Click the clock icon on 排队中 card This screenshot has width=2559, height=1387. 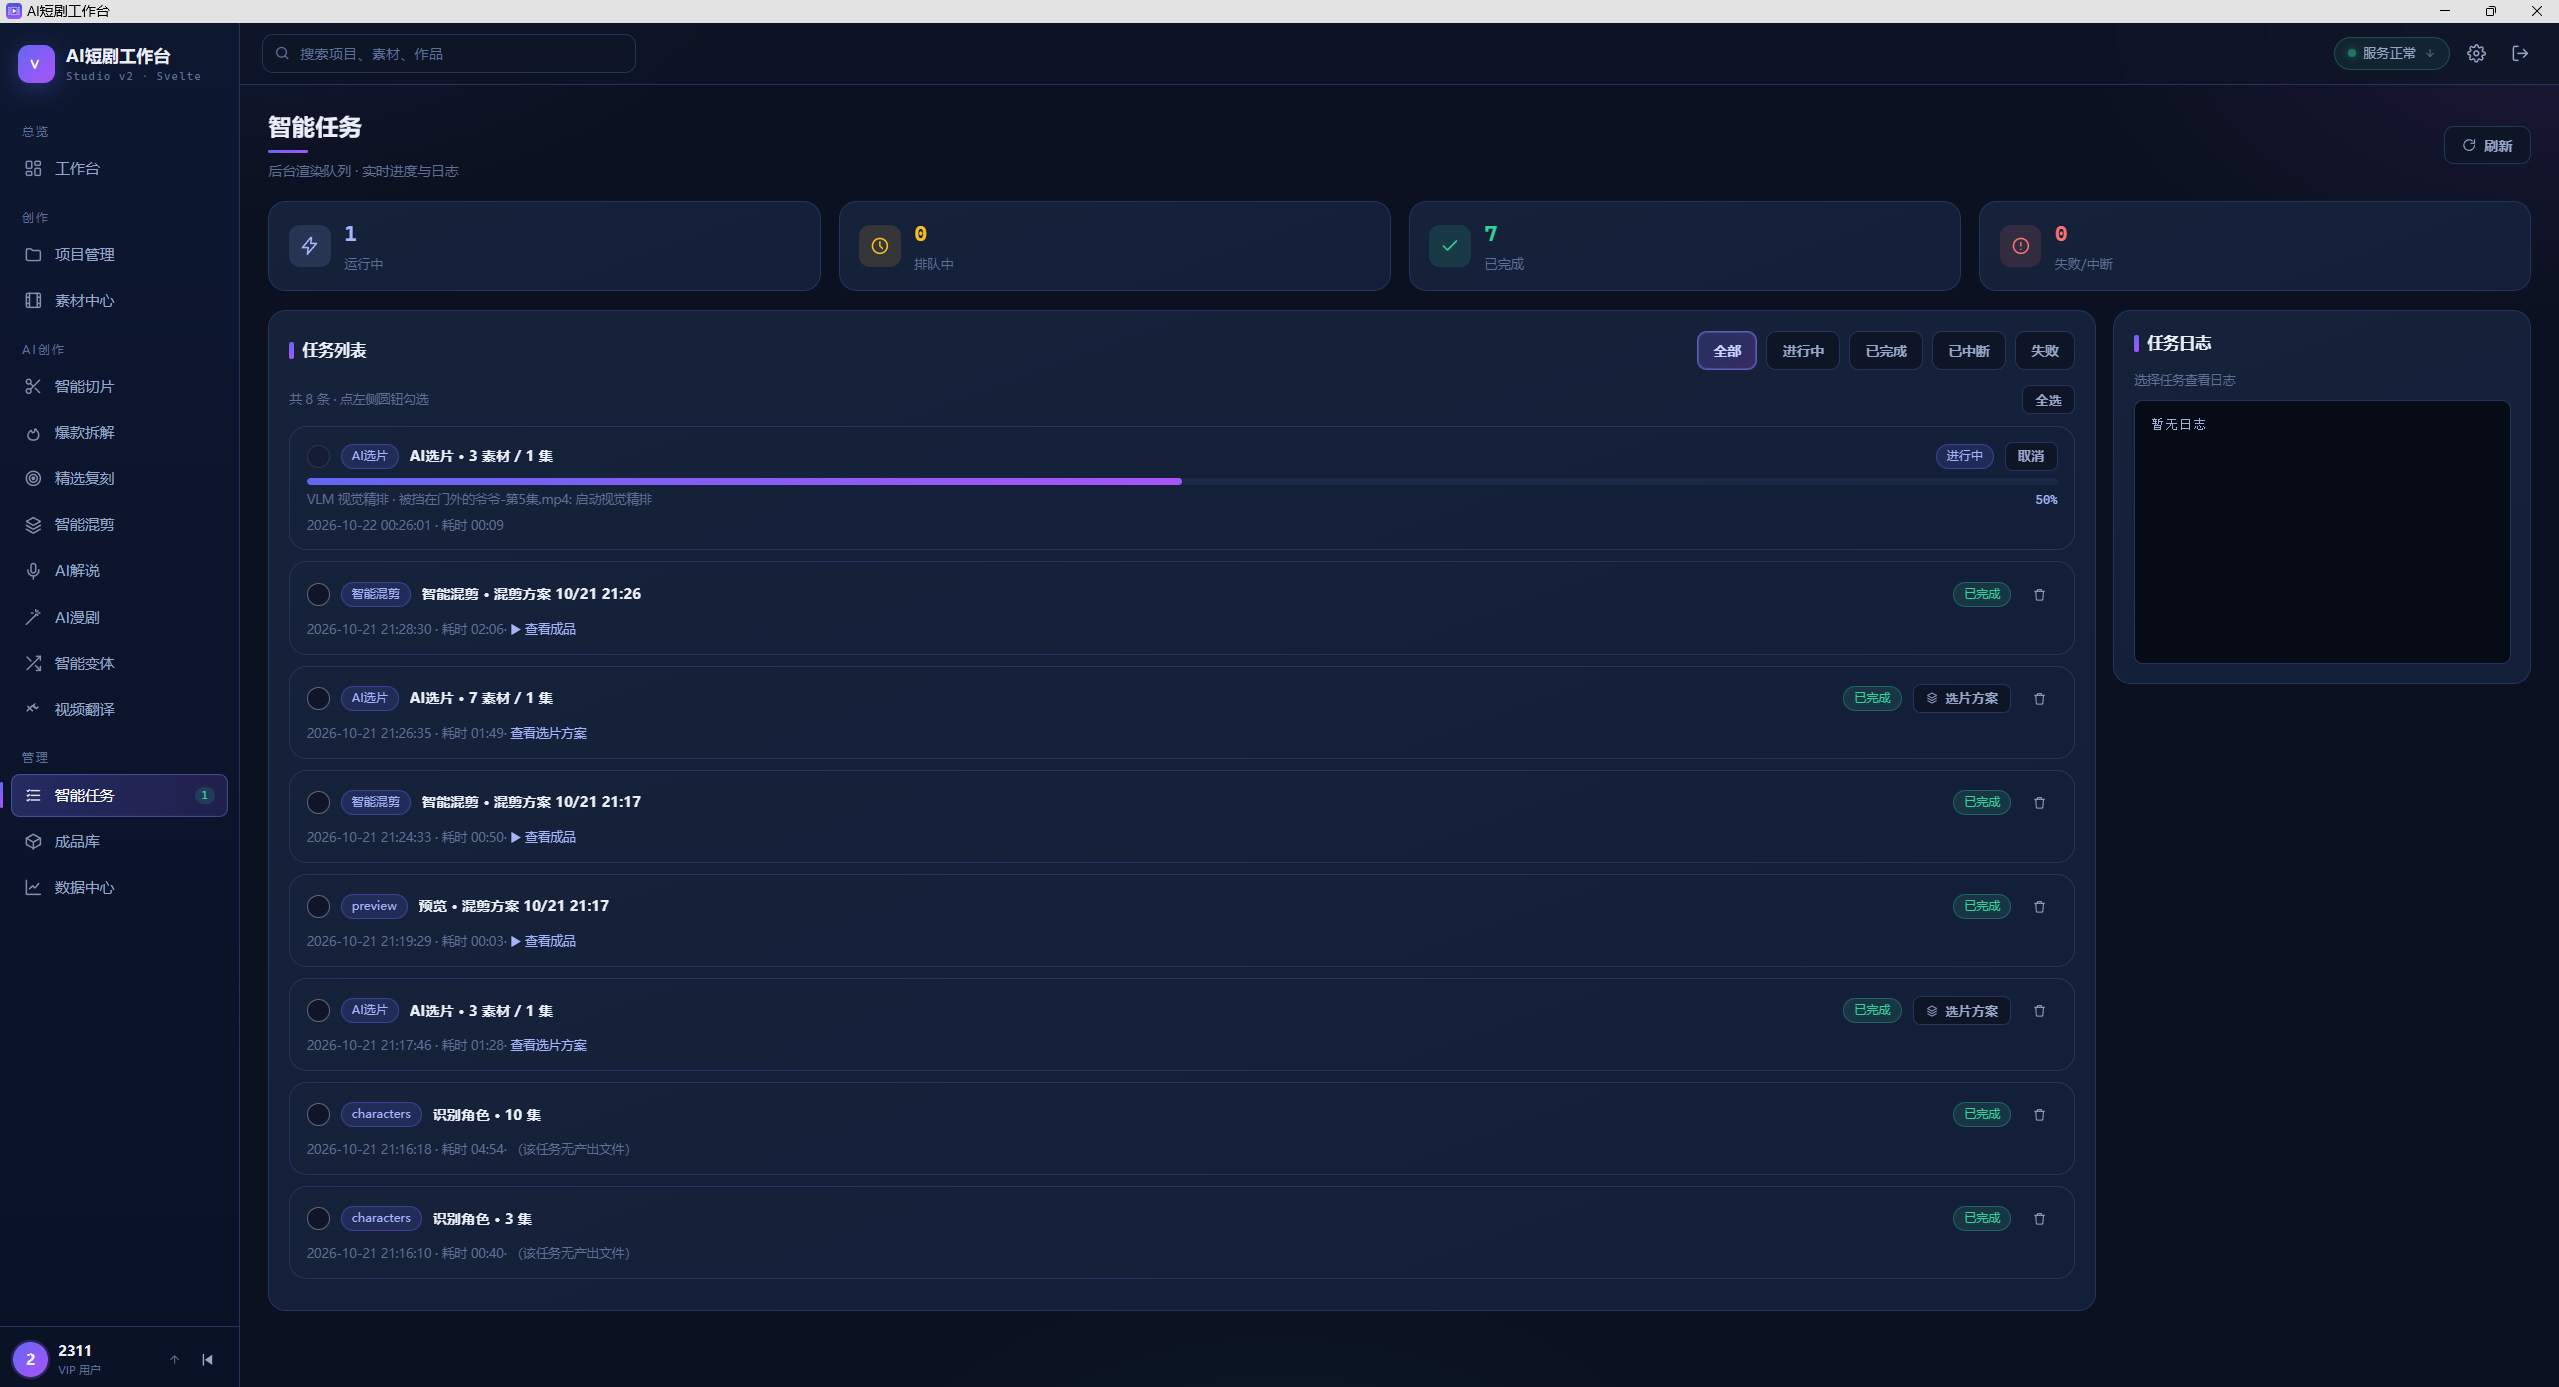880,246
